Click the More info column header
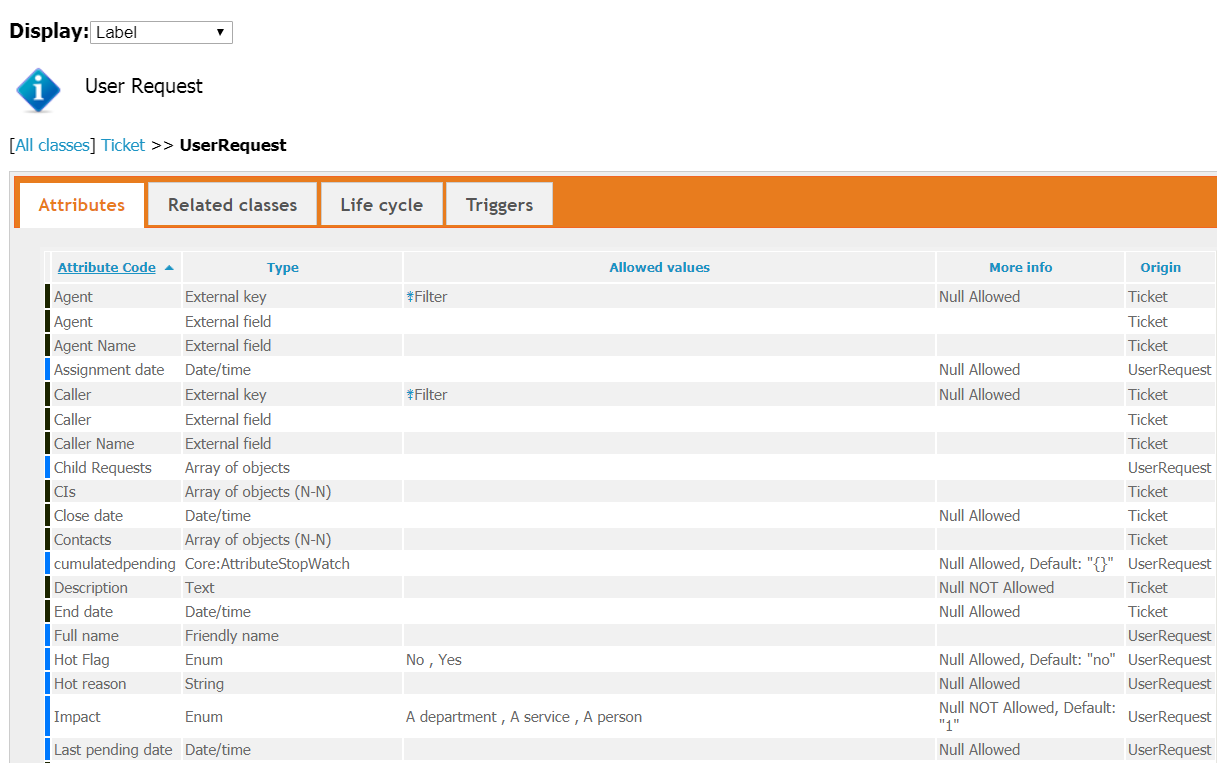1217x763 pixels. pos(1020,268)
